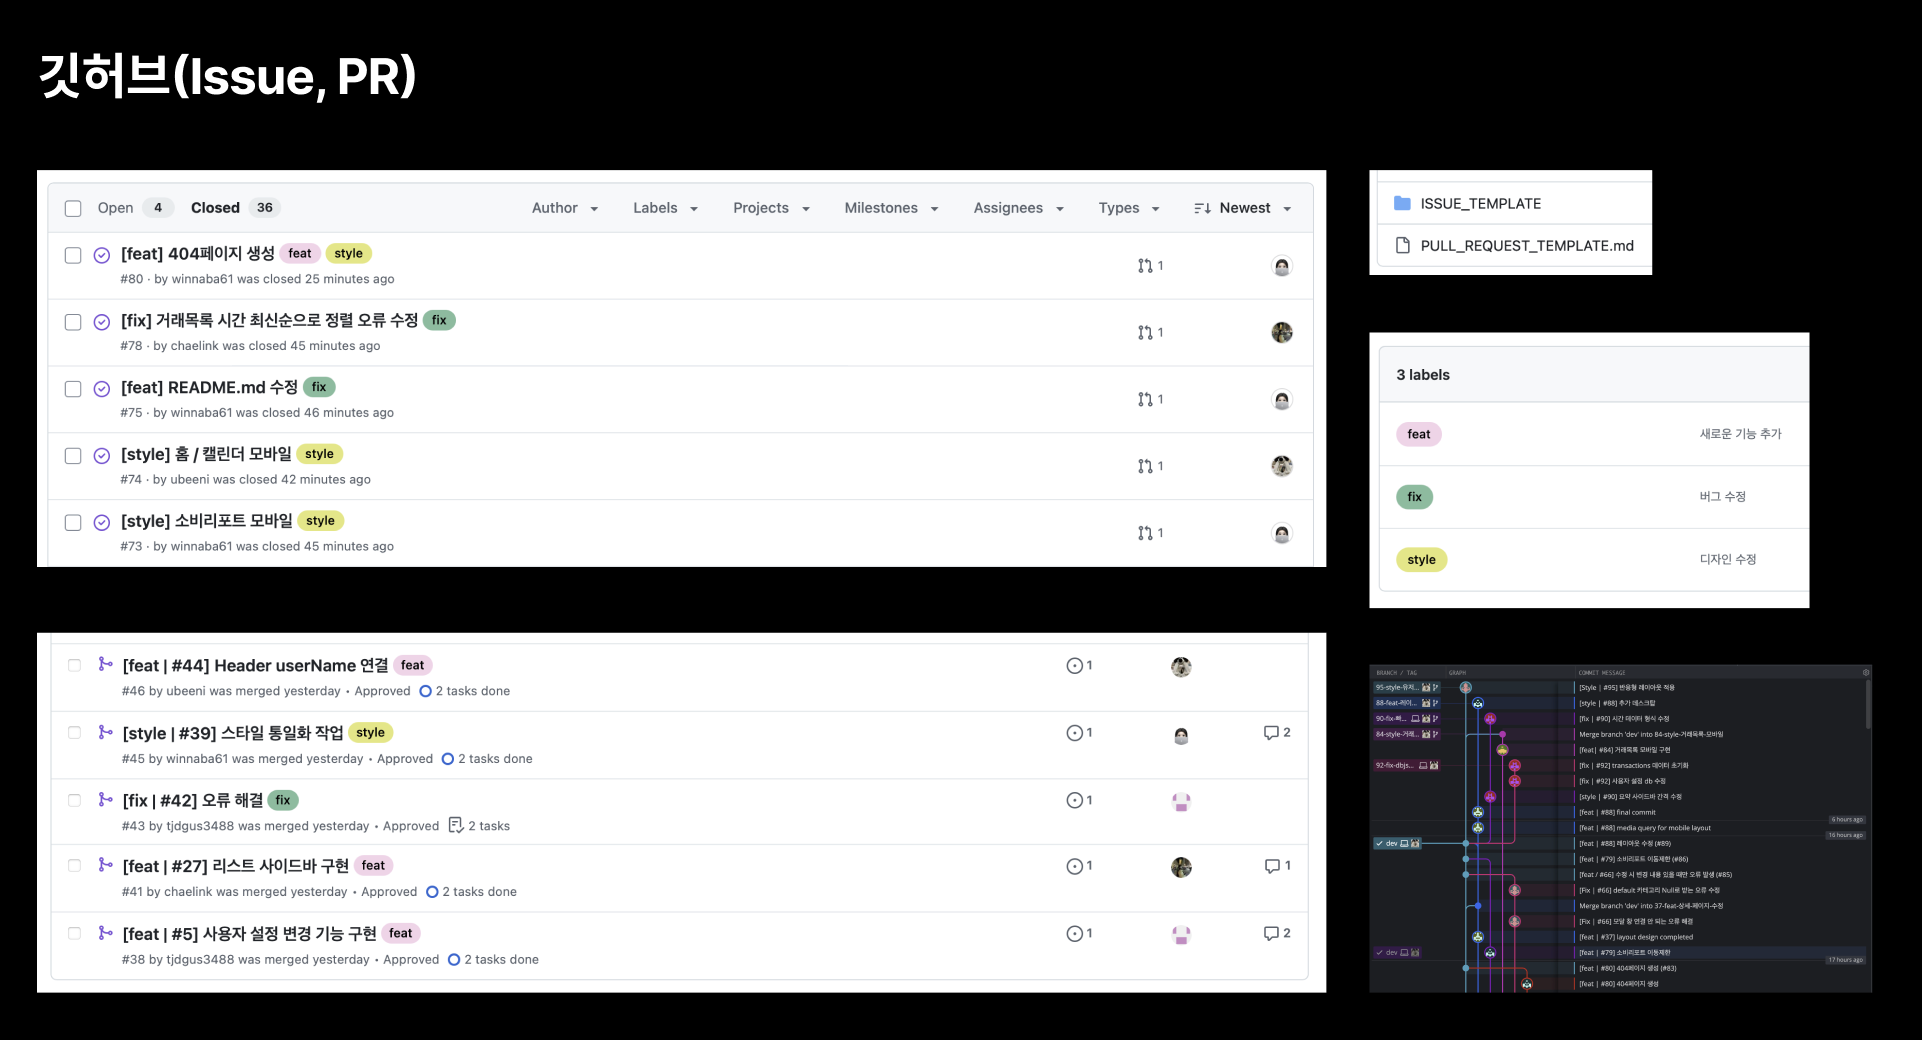Screen dimensions: 1922x1040
Task: Open the Labels filter dropdown
Action: click(665, 208)
